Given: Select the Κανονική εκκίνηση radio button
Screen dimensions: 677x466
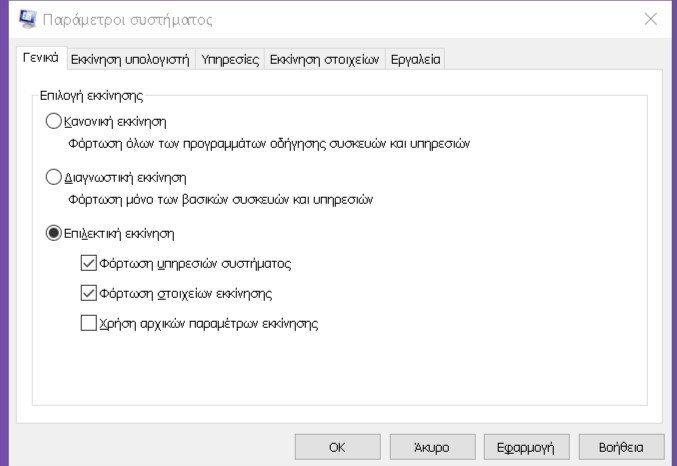Looking at the screenshot, I should point(54,122).
